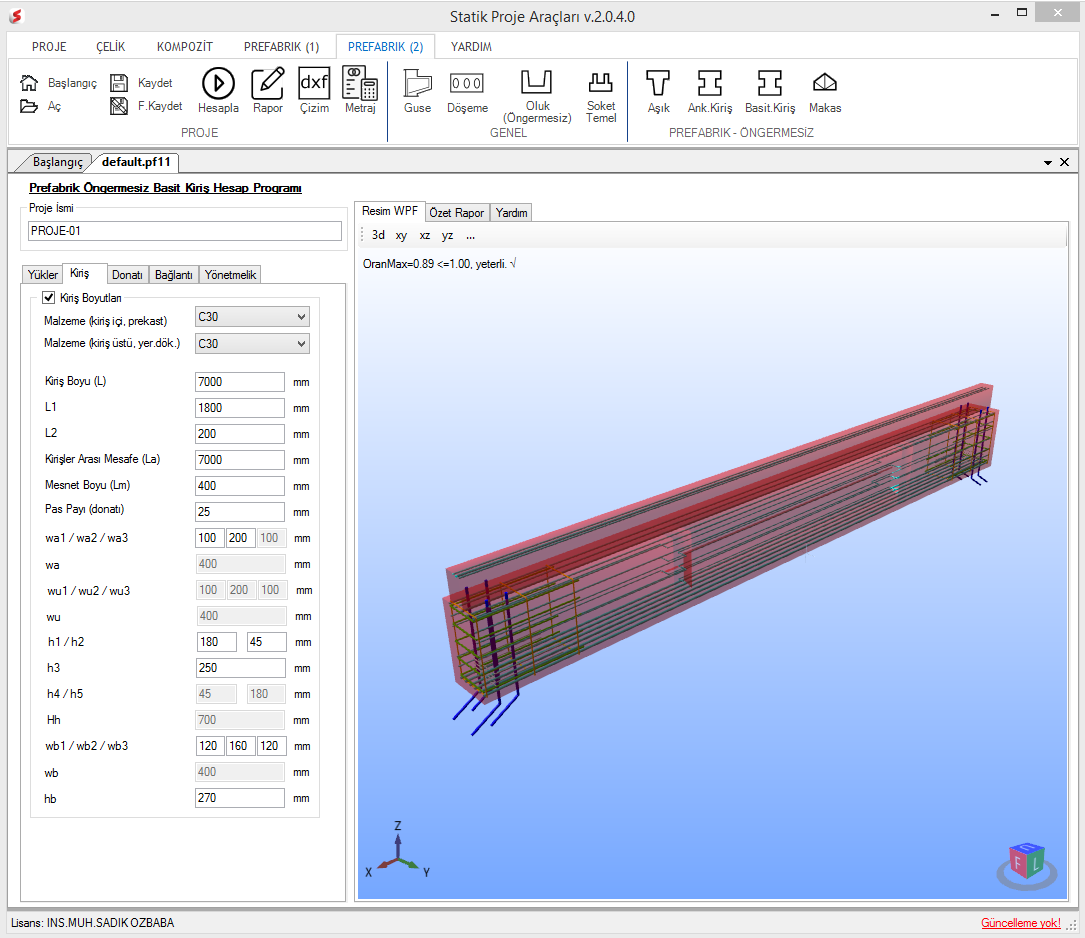Click the Lisans: INS.MUH.SADIK OZBABA status text
Image resolution: width=1085 pixels, height=938 pixels.
tap(93, 923)
